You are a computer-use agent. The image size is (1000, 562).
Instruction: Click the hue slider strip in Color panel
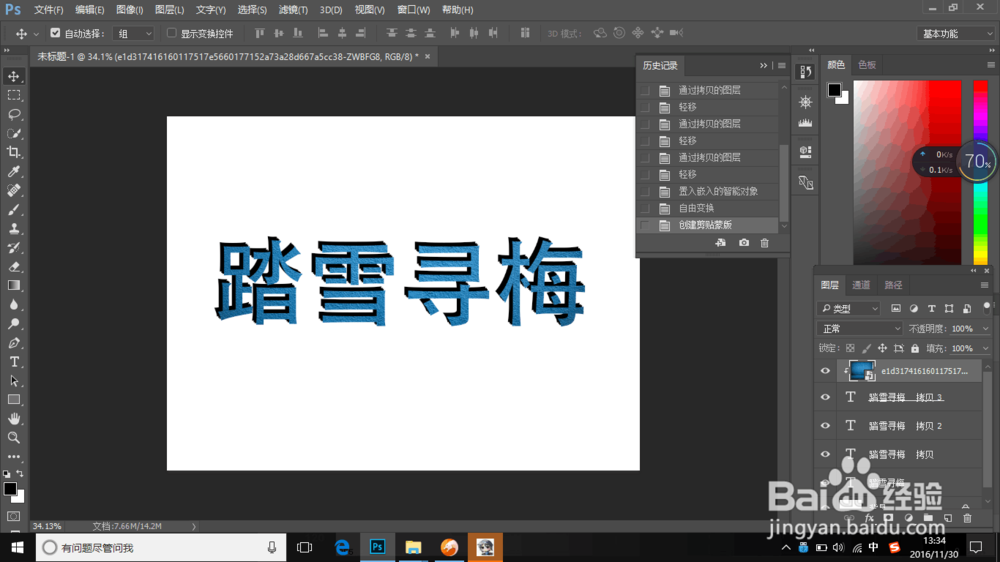click(x=980, y=172)
